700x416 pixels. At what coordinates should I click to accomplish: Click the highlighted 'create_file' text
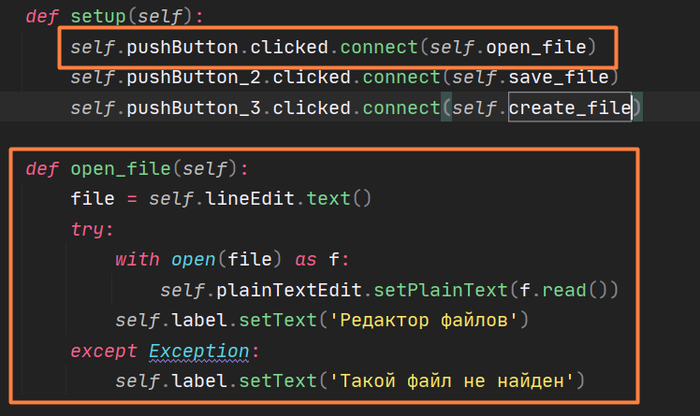coord(570,107)
